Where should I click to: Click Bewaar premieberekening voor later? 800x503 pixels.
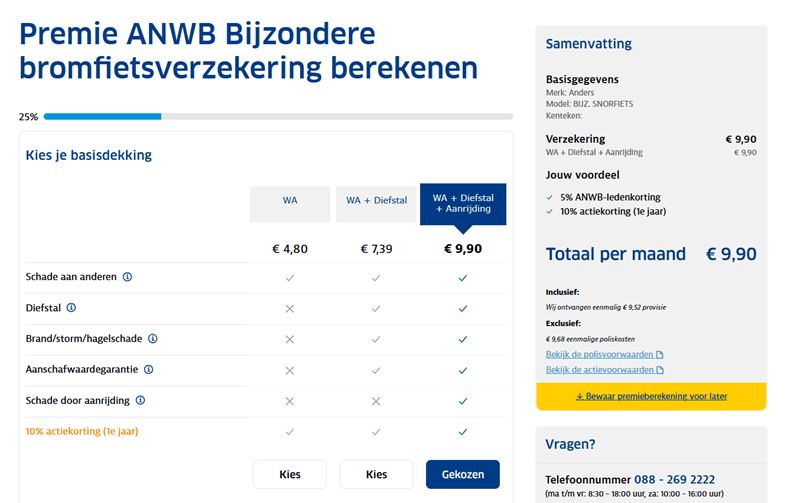(651, 396)
